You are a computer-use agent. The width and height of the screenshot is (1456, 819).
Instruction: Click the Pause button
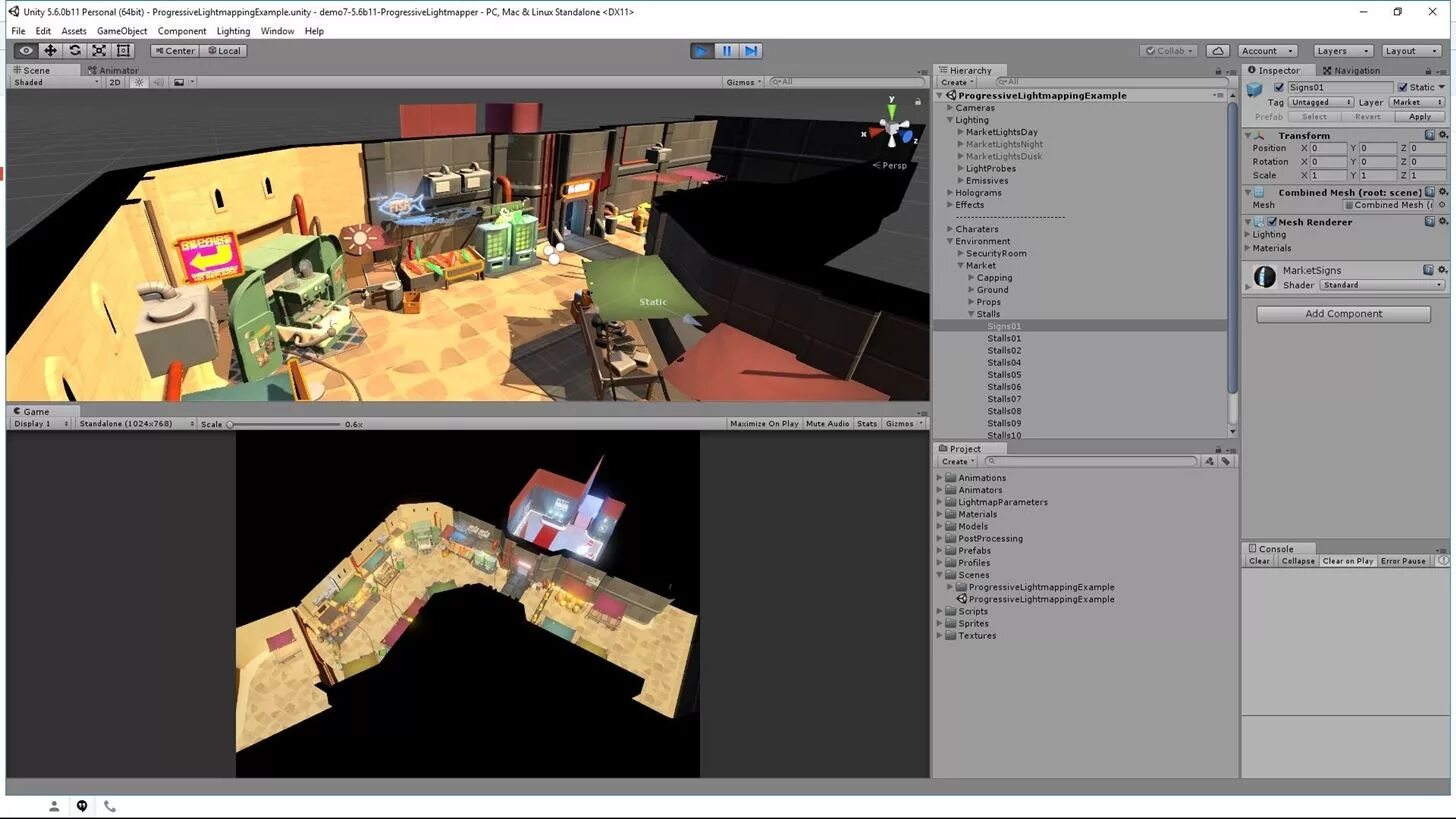coord(727,50)
